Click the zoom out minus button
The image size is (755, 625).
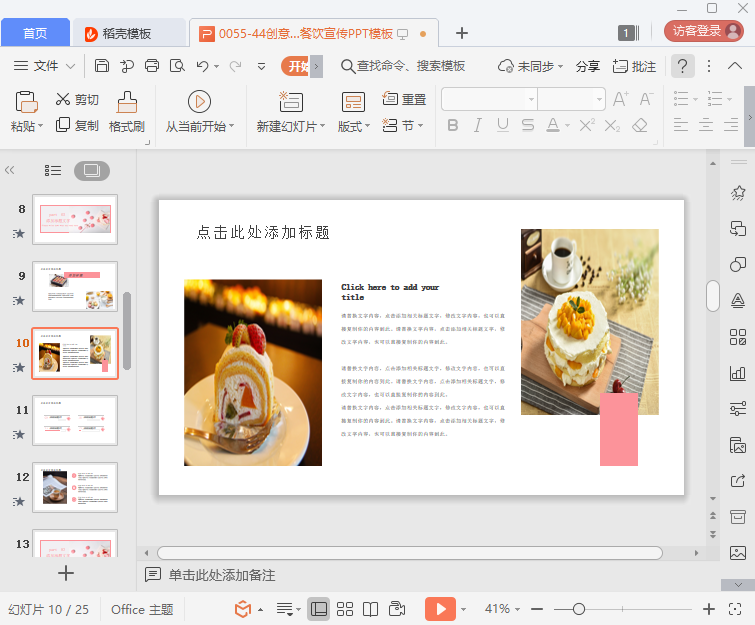pos(537,609)
